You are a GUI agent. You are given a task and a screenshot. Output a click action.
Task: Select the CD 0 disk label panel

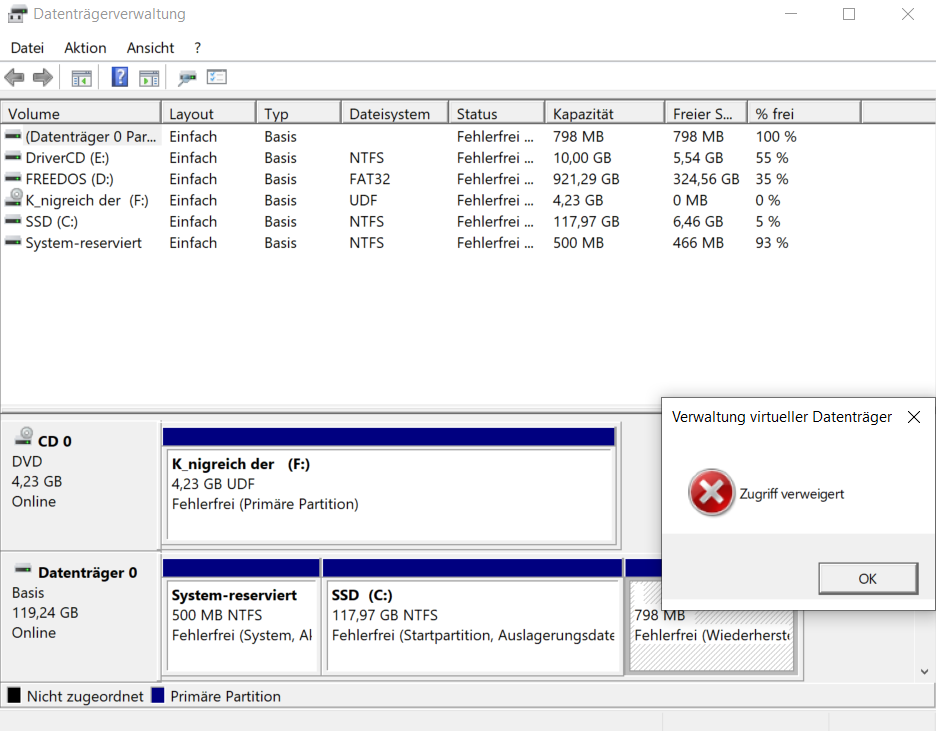click(x=81, y=486)
